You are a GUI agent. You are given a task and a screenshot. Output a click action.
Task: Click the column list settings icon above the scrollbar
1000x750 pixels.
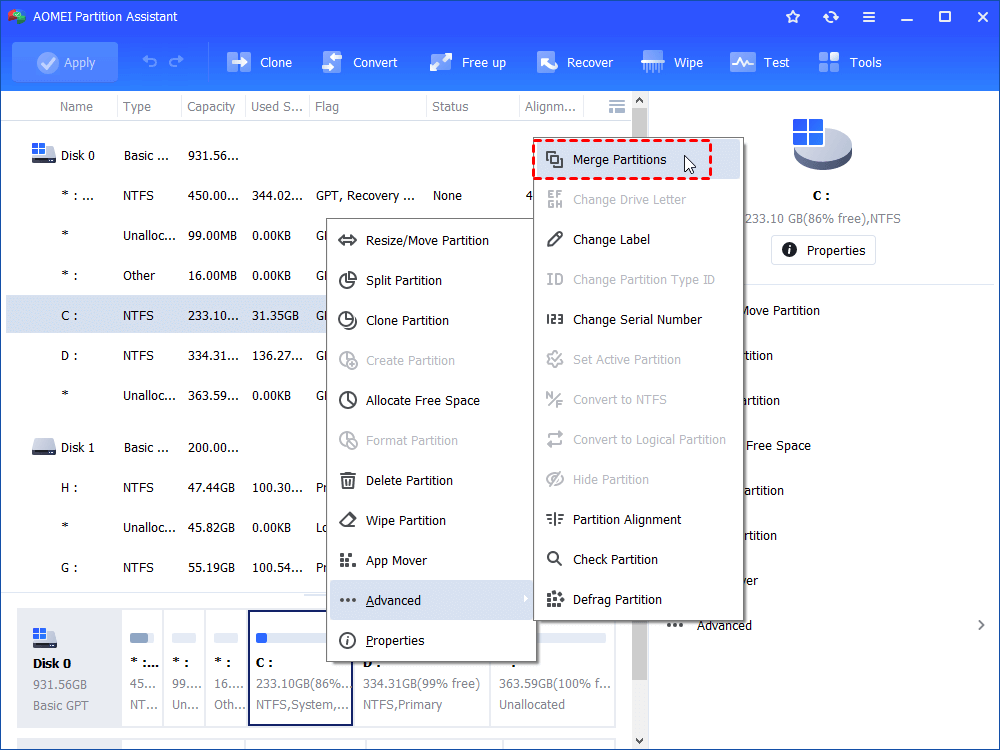coord(616,106)
